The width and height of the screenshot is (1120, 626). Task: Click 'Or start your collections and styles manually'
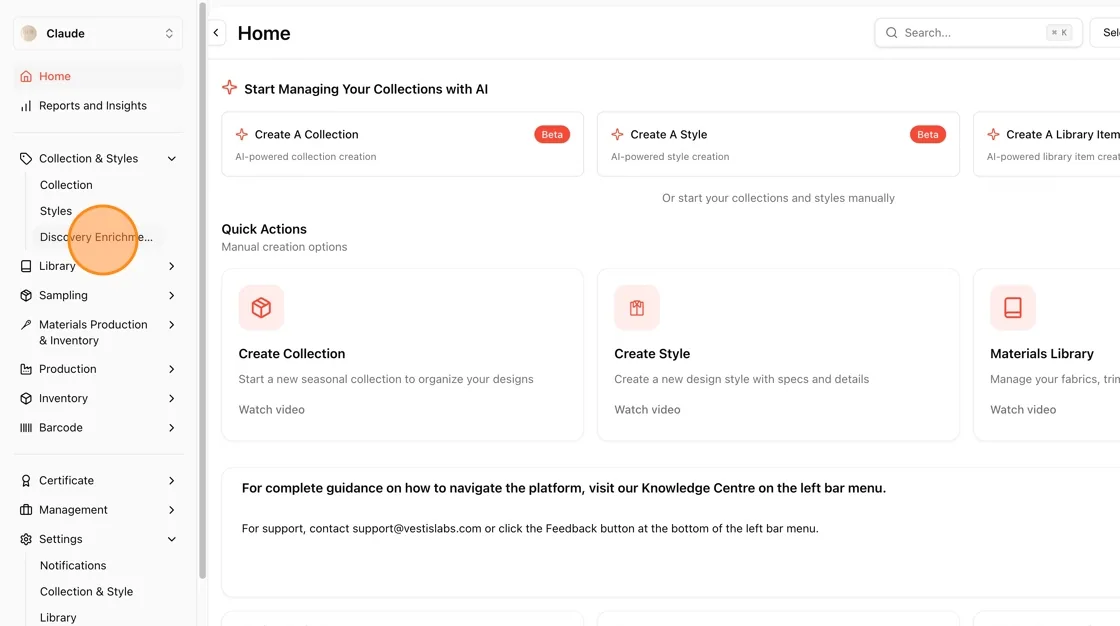click(x=778, y=198)
